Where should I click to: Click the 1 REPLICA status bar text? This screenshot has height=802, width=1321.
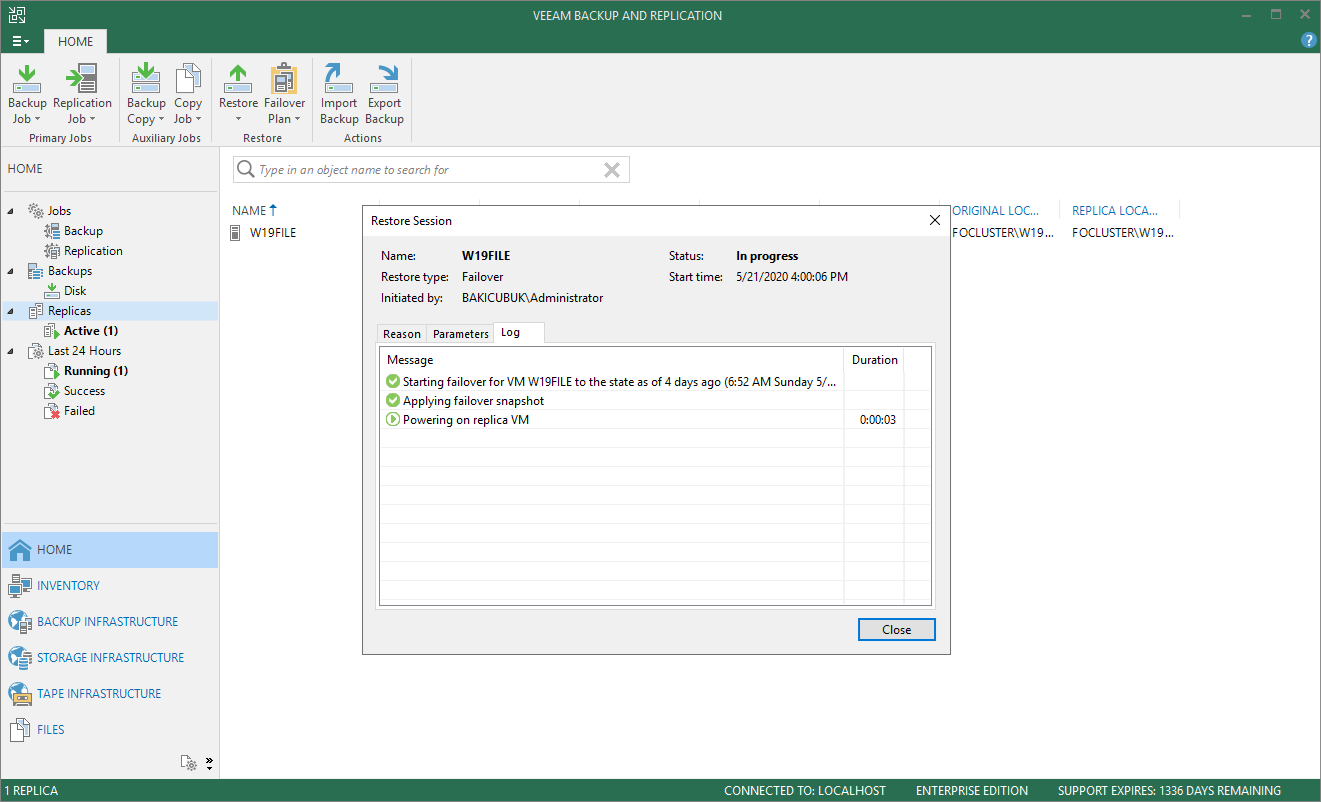pos(31,791)
